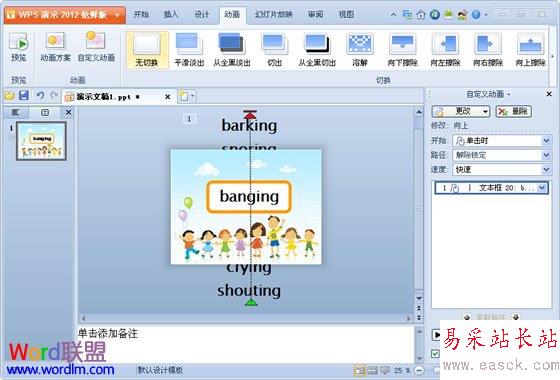Apply the 向右擦除 wipe right transition
Viewport: 560px width, 380px height.
tap(488, 50)
